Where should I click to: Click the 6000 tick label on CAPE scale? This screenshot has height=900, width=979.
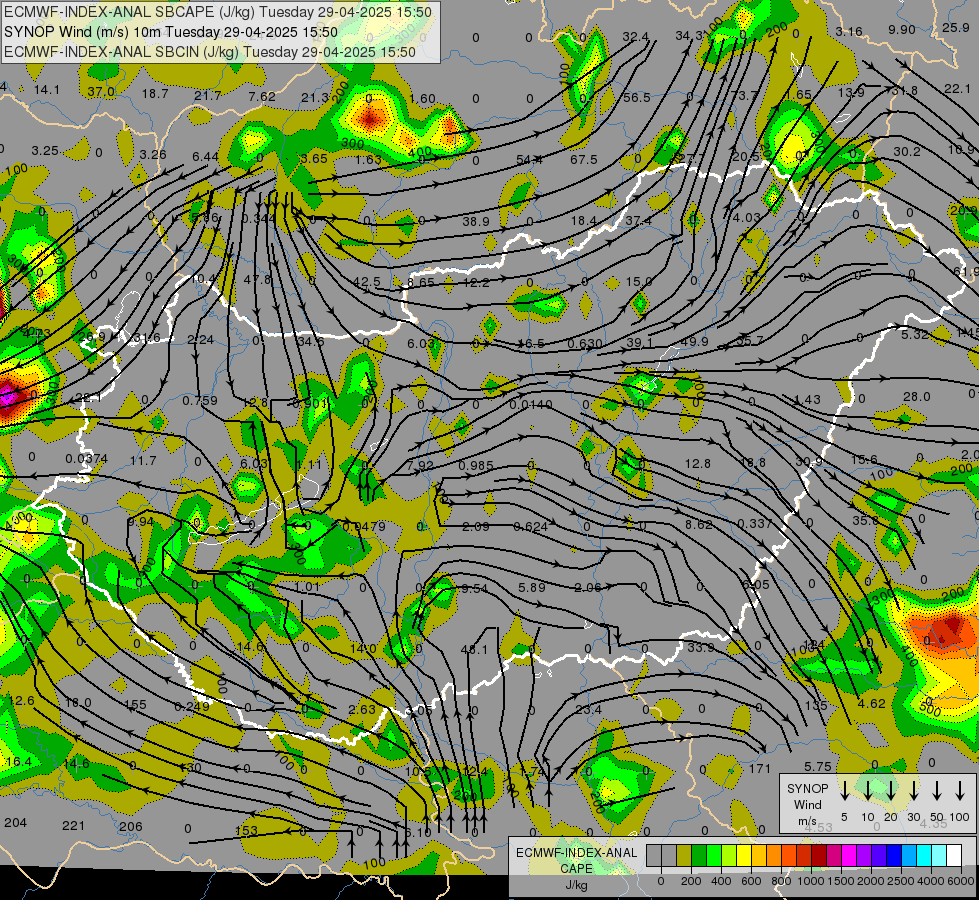click(x=962, y=881)
